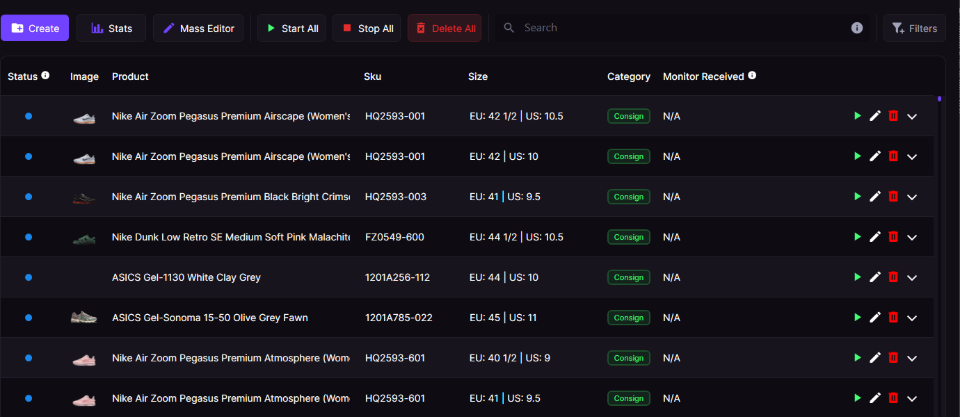The height and width of the screenshot is (417, 960).
Task: Delete the Atmosphere US 9 row
Action: coord(893,358)
